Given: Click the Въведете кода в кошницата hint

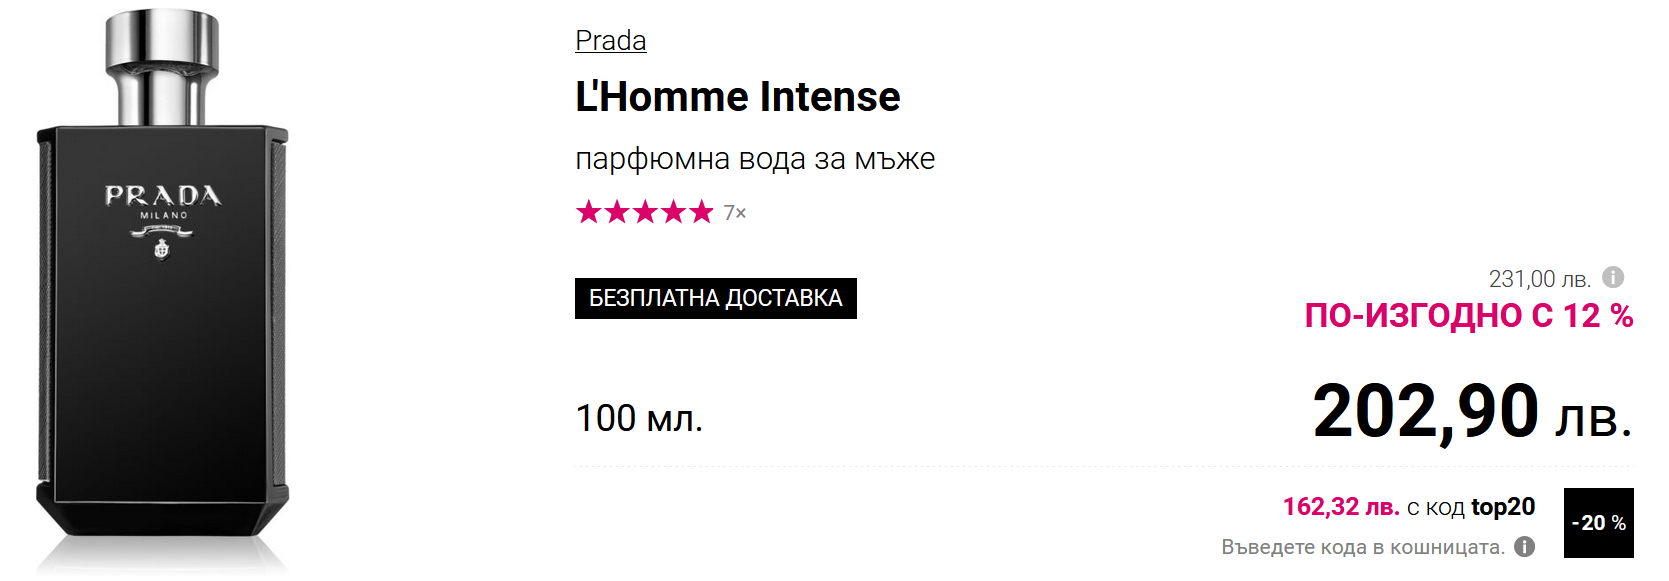Looking at the screenshot, I should pyautogui.click(x=1362, y=547).
